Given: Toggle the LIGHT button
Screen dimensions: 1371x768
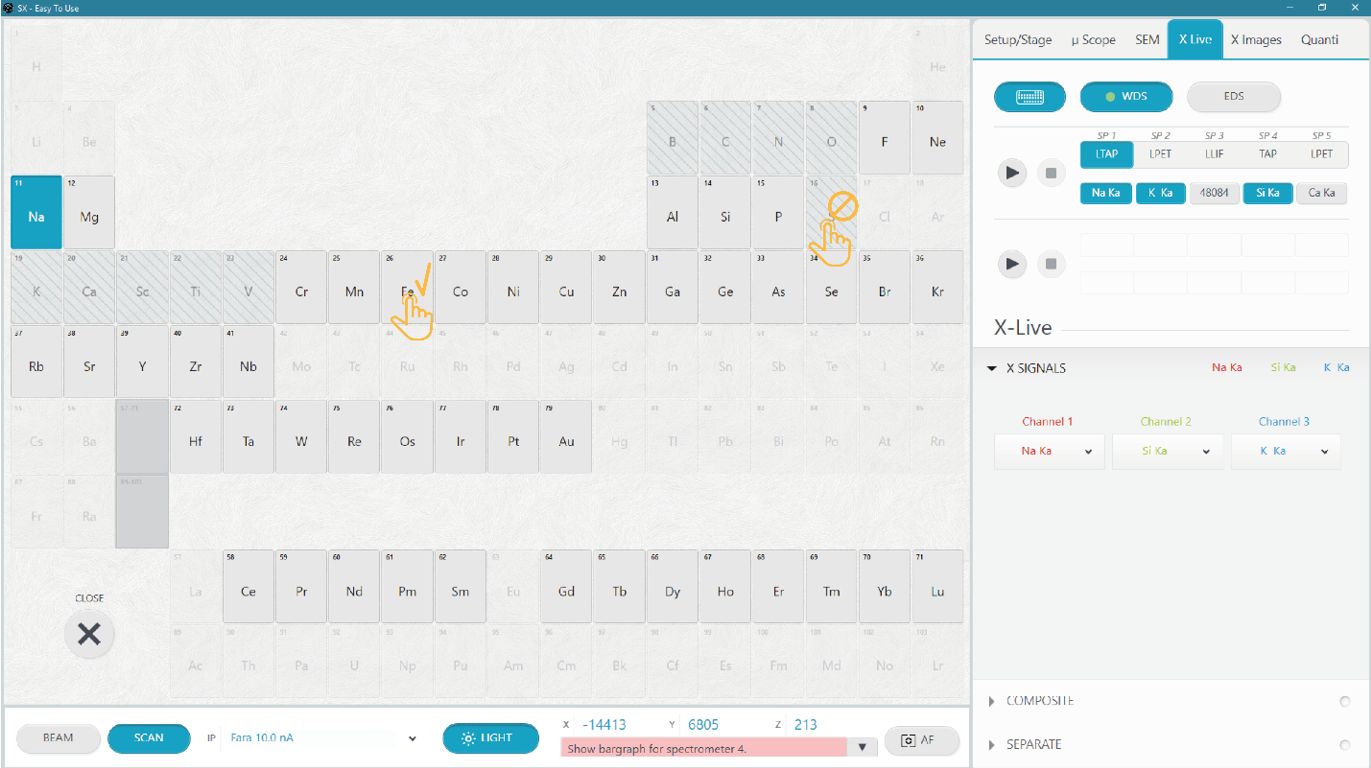Looking at the screenshot, I should pyautogui.click(x=490, y=738).
